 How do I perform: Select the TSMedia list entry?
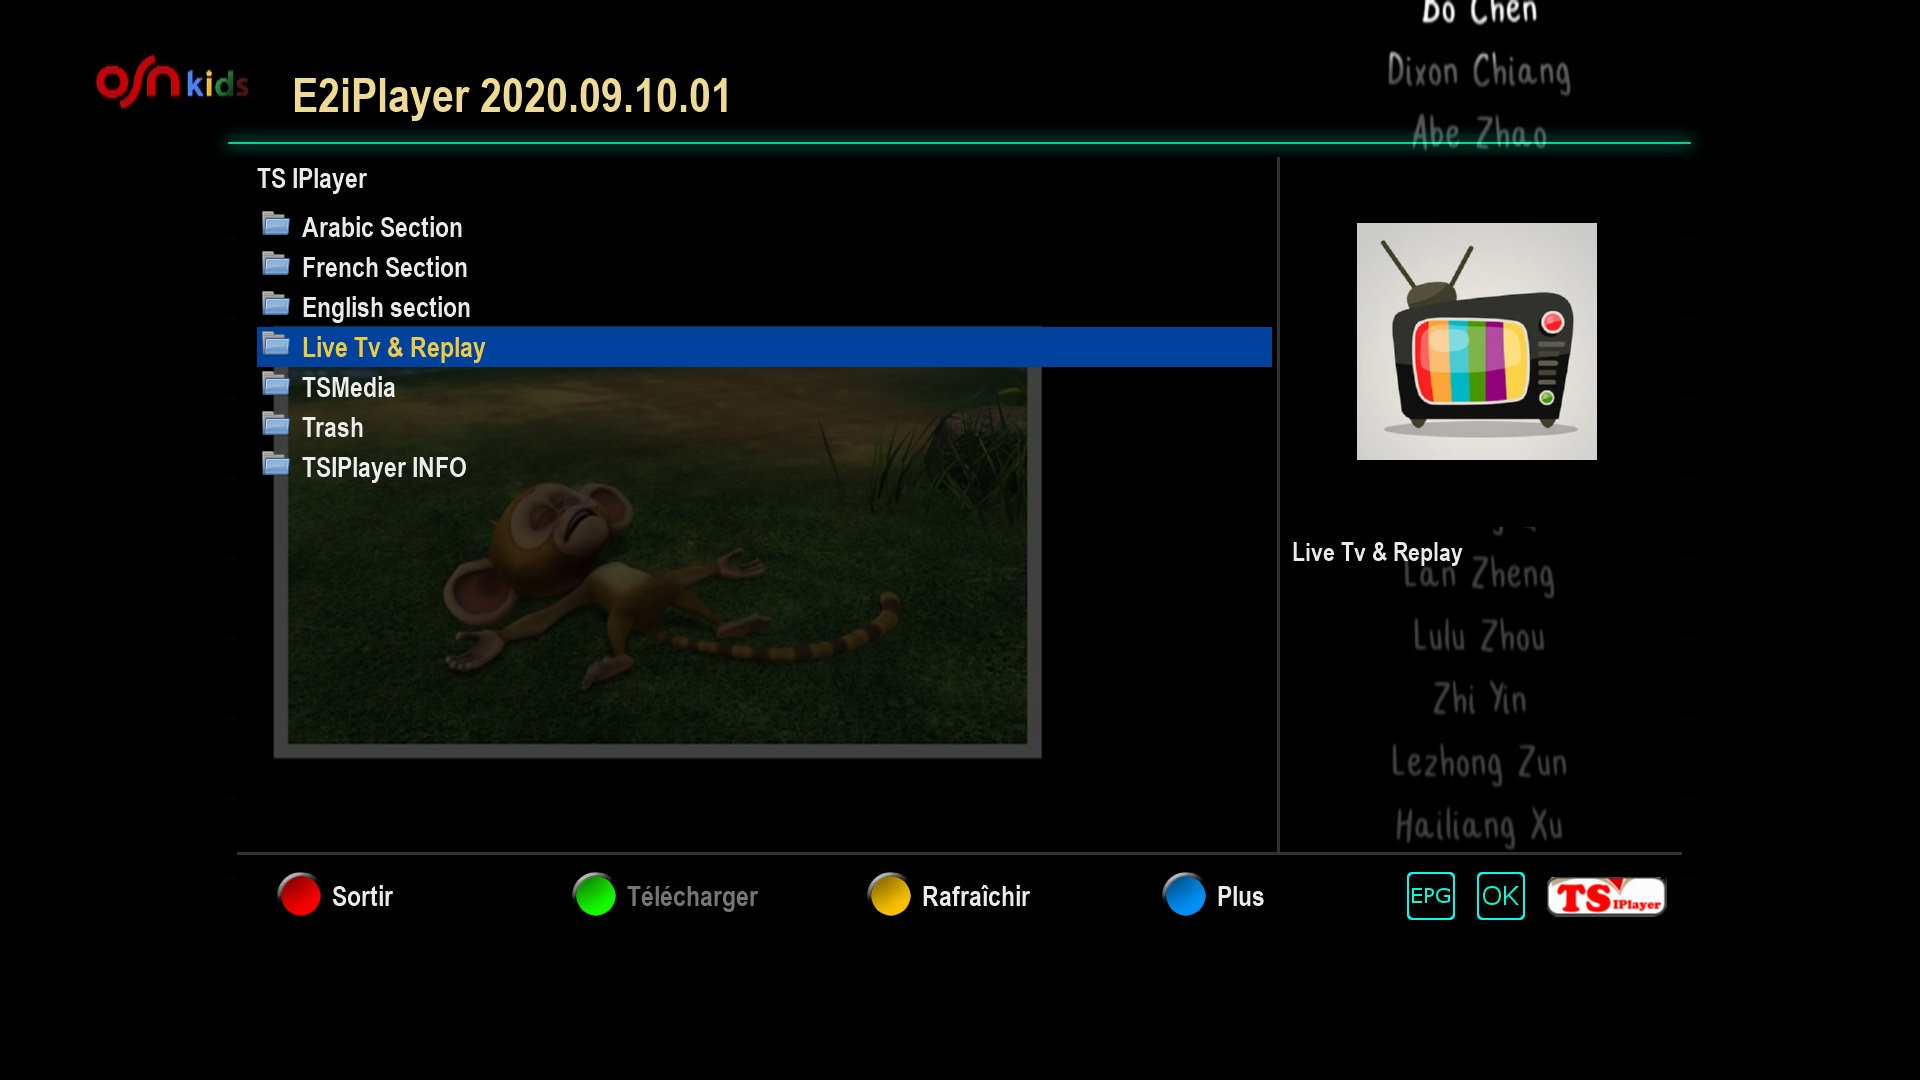[x=348, y=388]
